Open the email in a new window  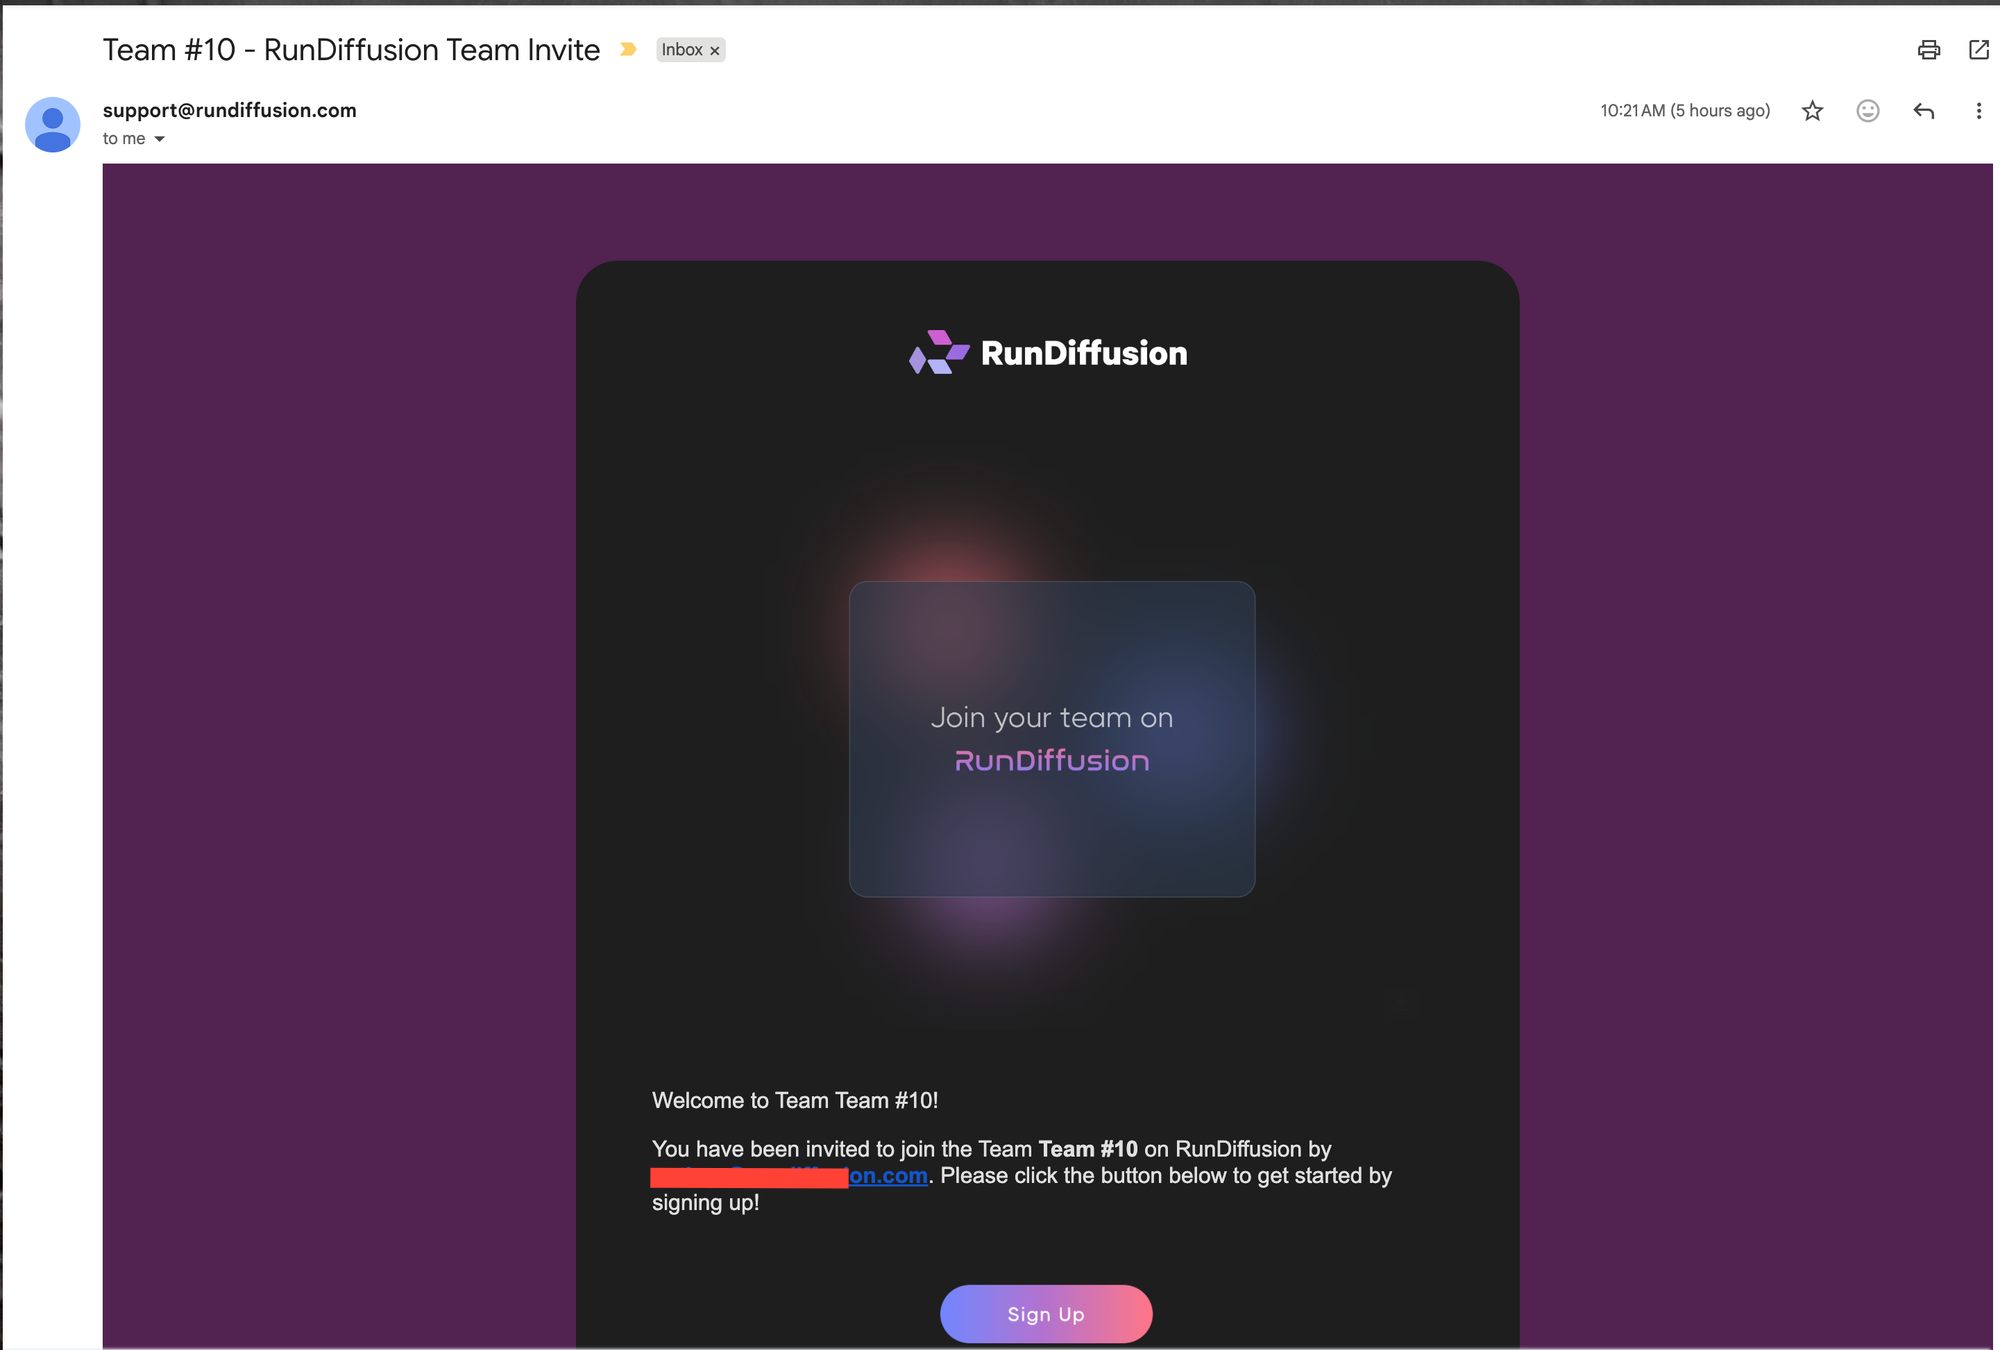click(x=1978, y=50)
